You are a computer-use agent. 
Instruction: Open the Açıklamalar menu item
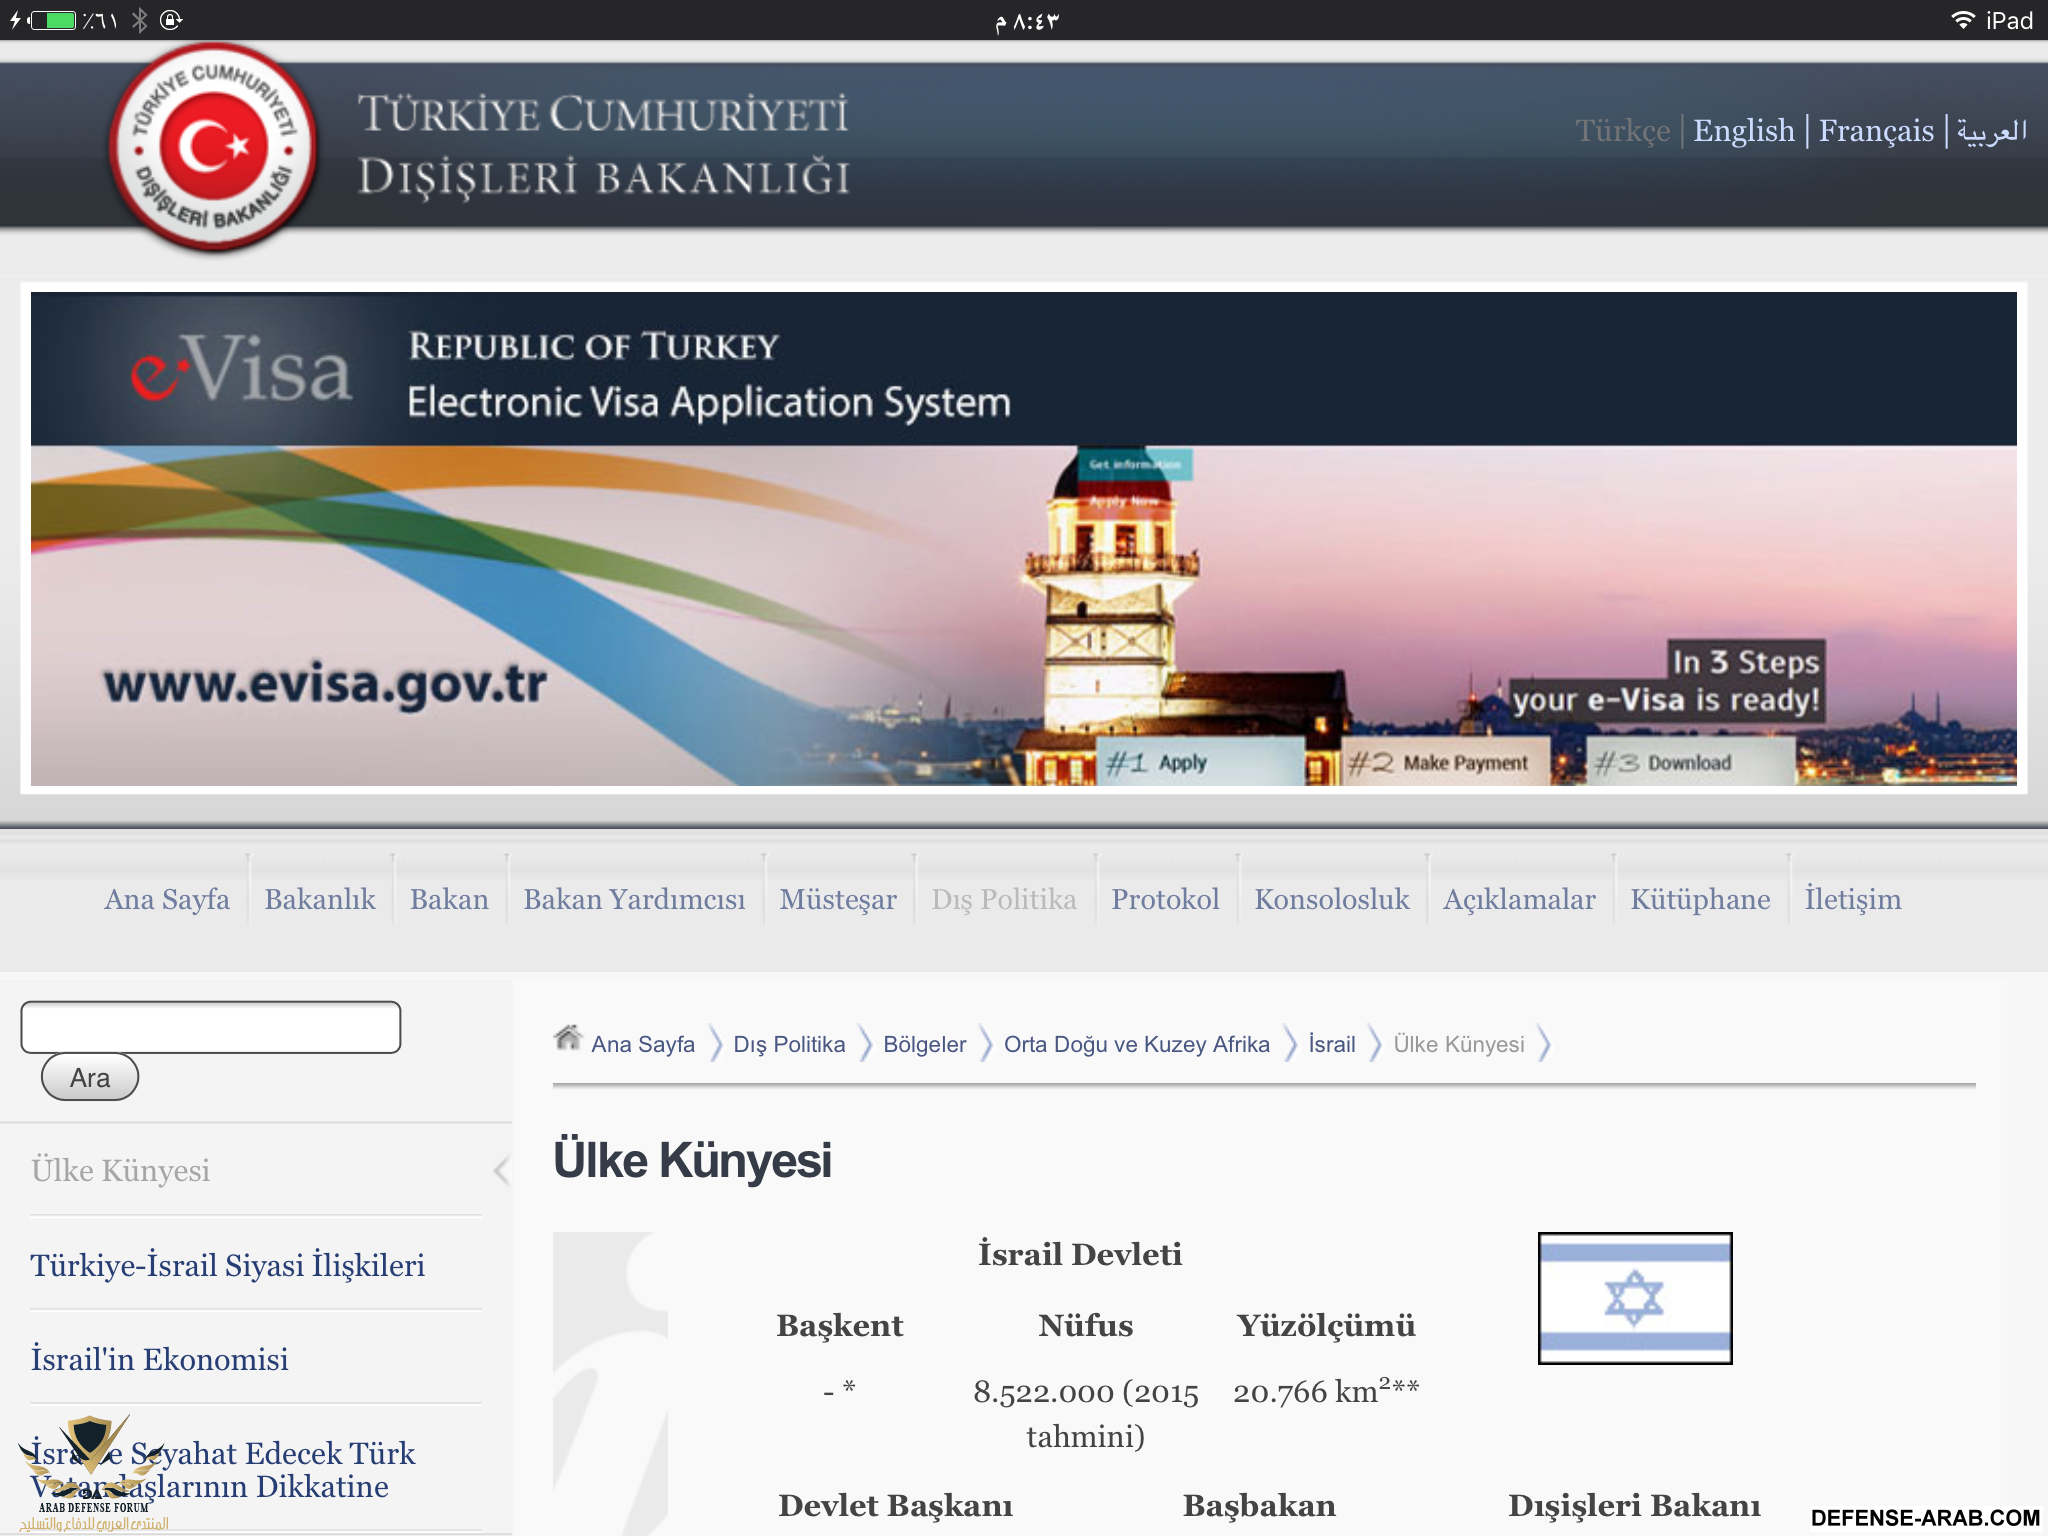[1518, 899]
